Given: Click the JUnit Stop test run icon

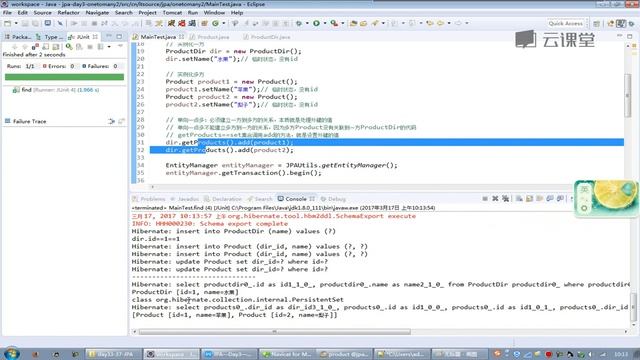Looking at the screenshot, I should 90,47.
